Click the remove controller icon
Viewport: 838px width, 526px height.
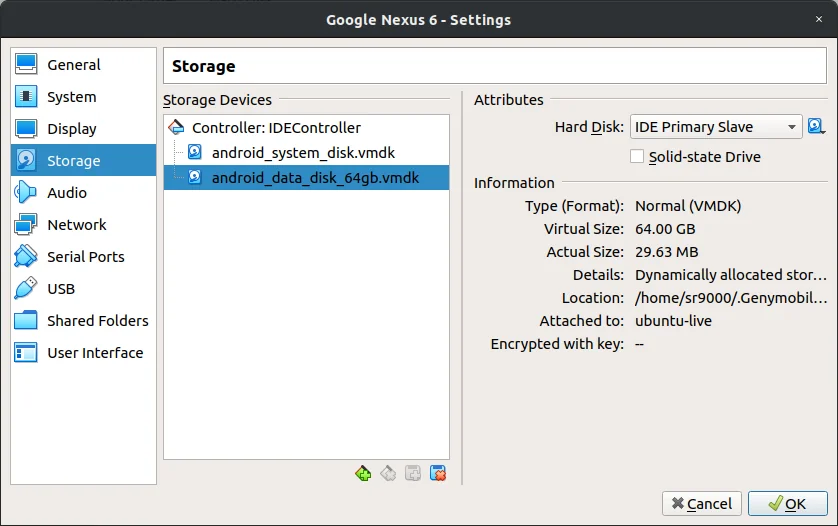pos(388,474)
